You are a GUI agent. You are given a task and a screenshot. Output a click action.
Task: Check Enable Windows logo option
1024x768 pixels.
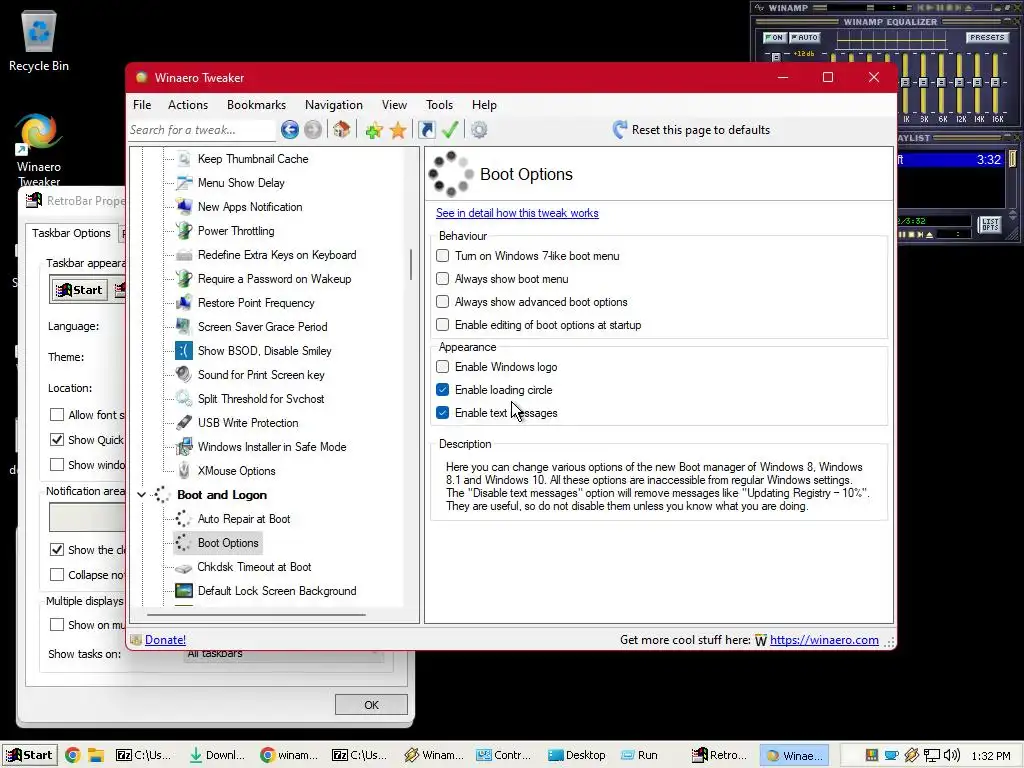coord(443,367)
